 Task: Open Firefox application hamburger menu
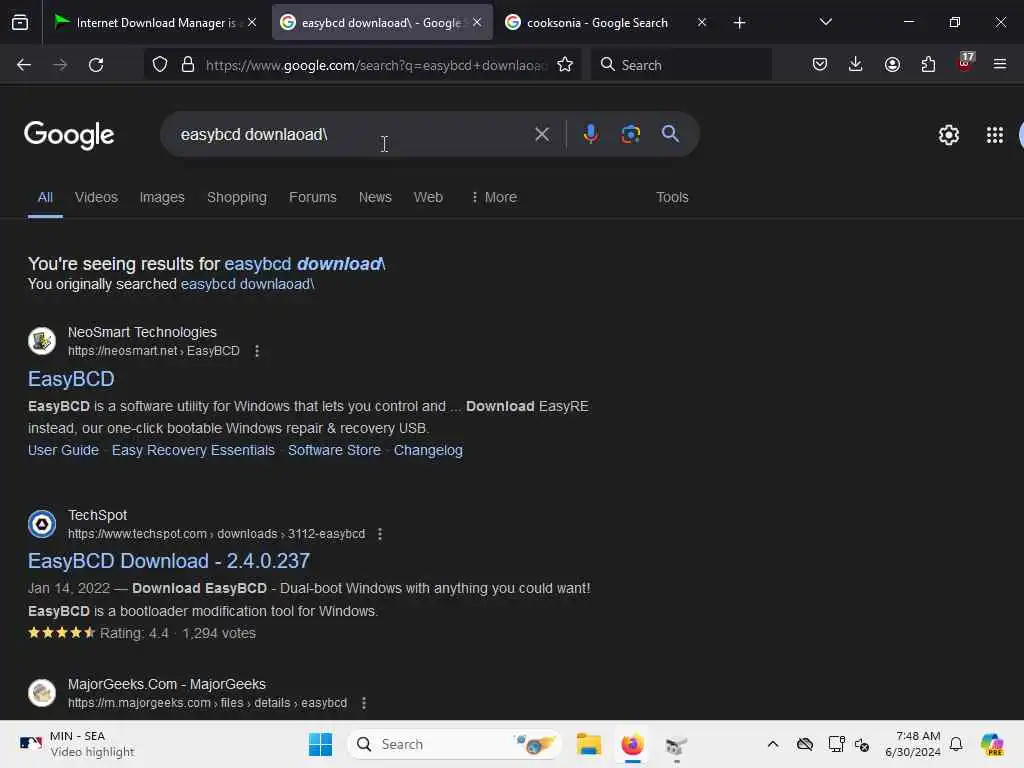pyautogui.click(x=1000, y=65)
